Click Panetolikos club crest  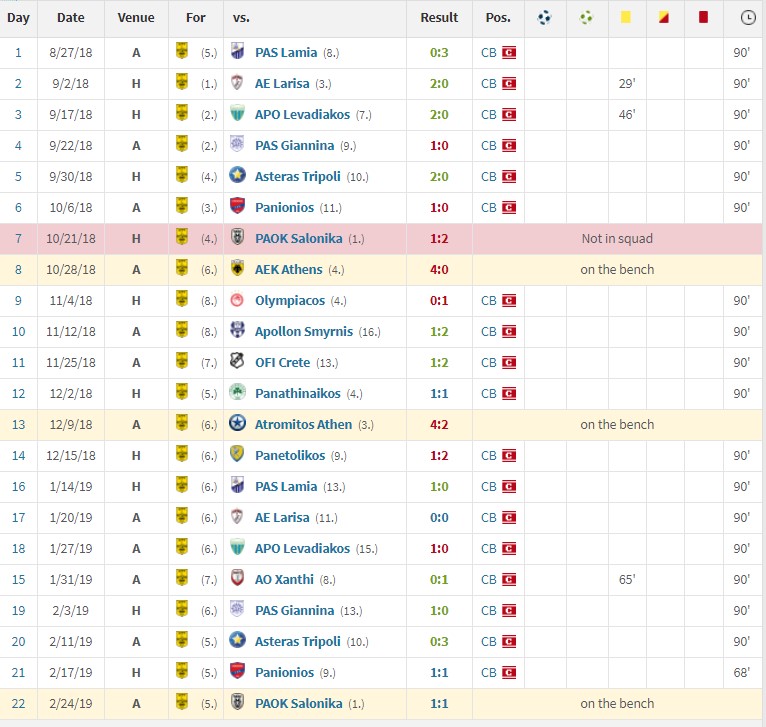pyautogui.click(x=237, y=454)
